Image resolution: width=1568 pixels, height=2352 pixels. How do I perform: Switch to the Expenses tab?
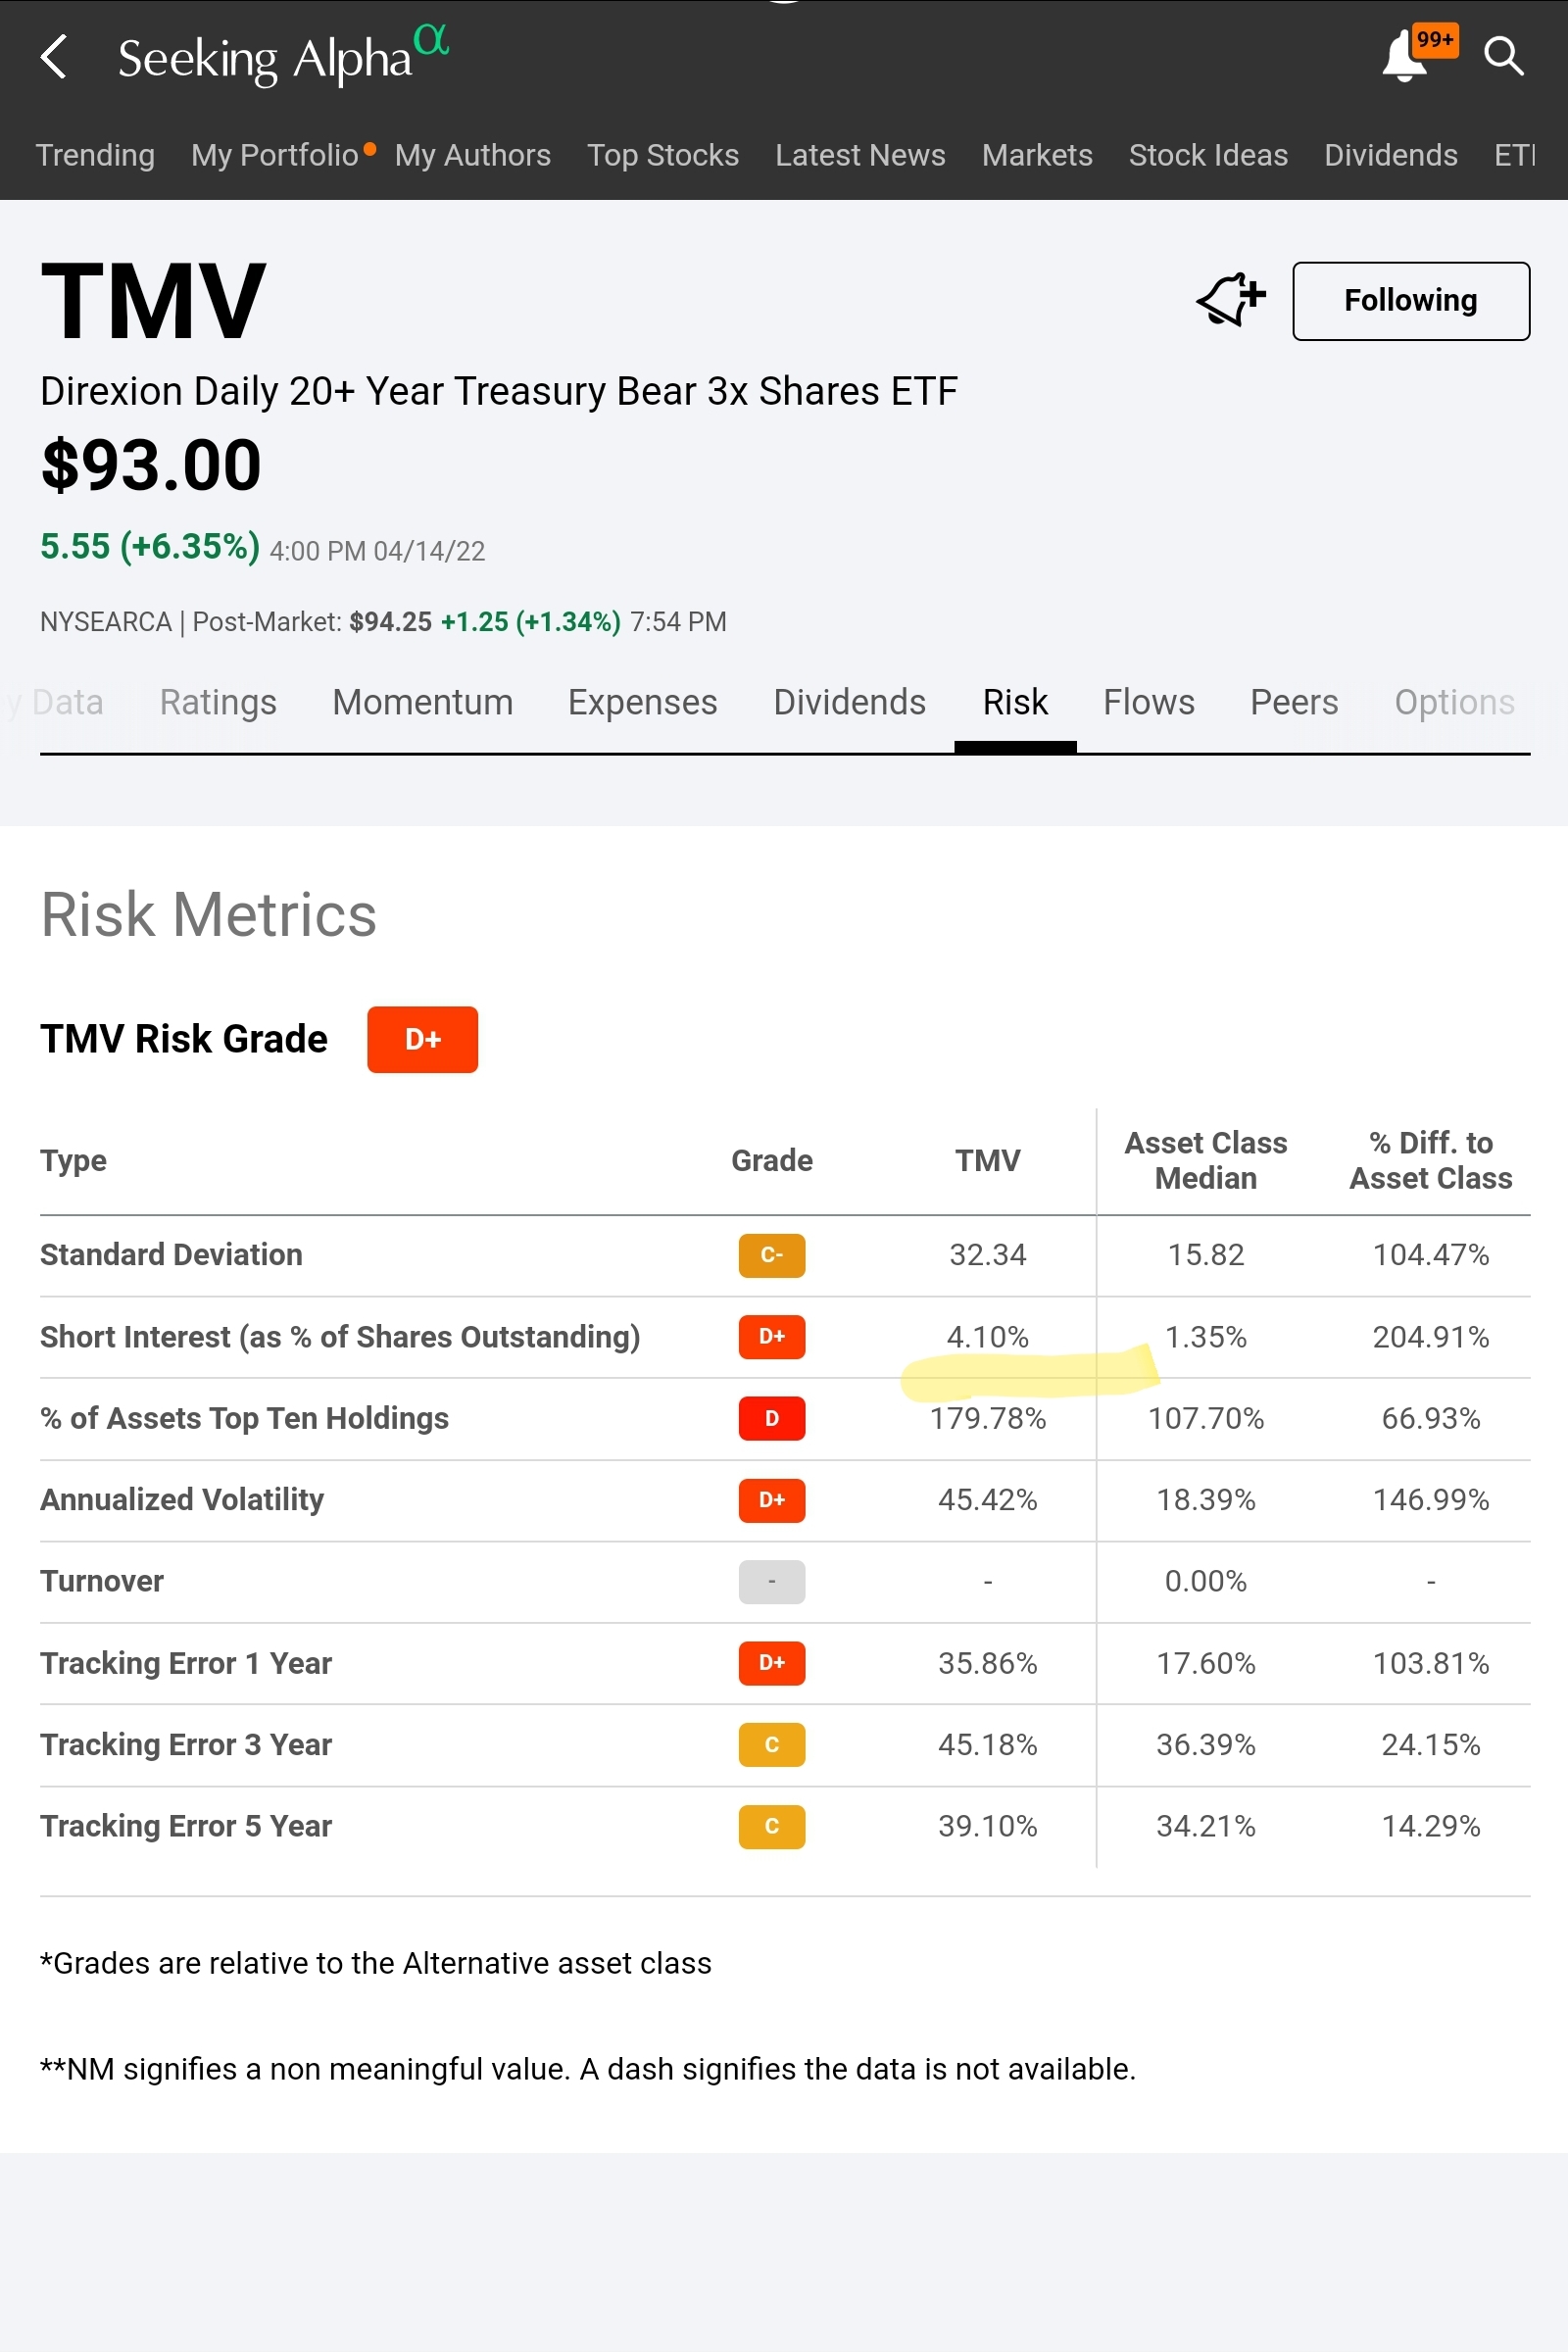[642, 702]
